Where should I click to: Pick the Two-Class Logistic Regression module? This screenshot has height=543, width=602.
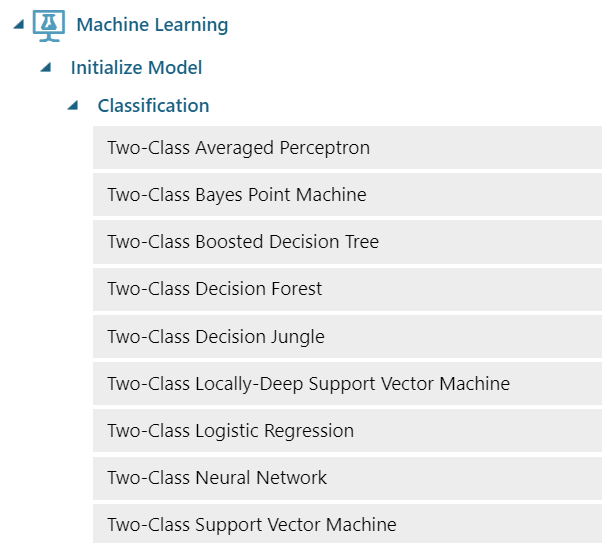230,431
